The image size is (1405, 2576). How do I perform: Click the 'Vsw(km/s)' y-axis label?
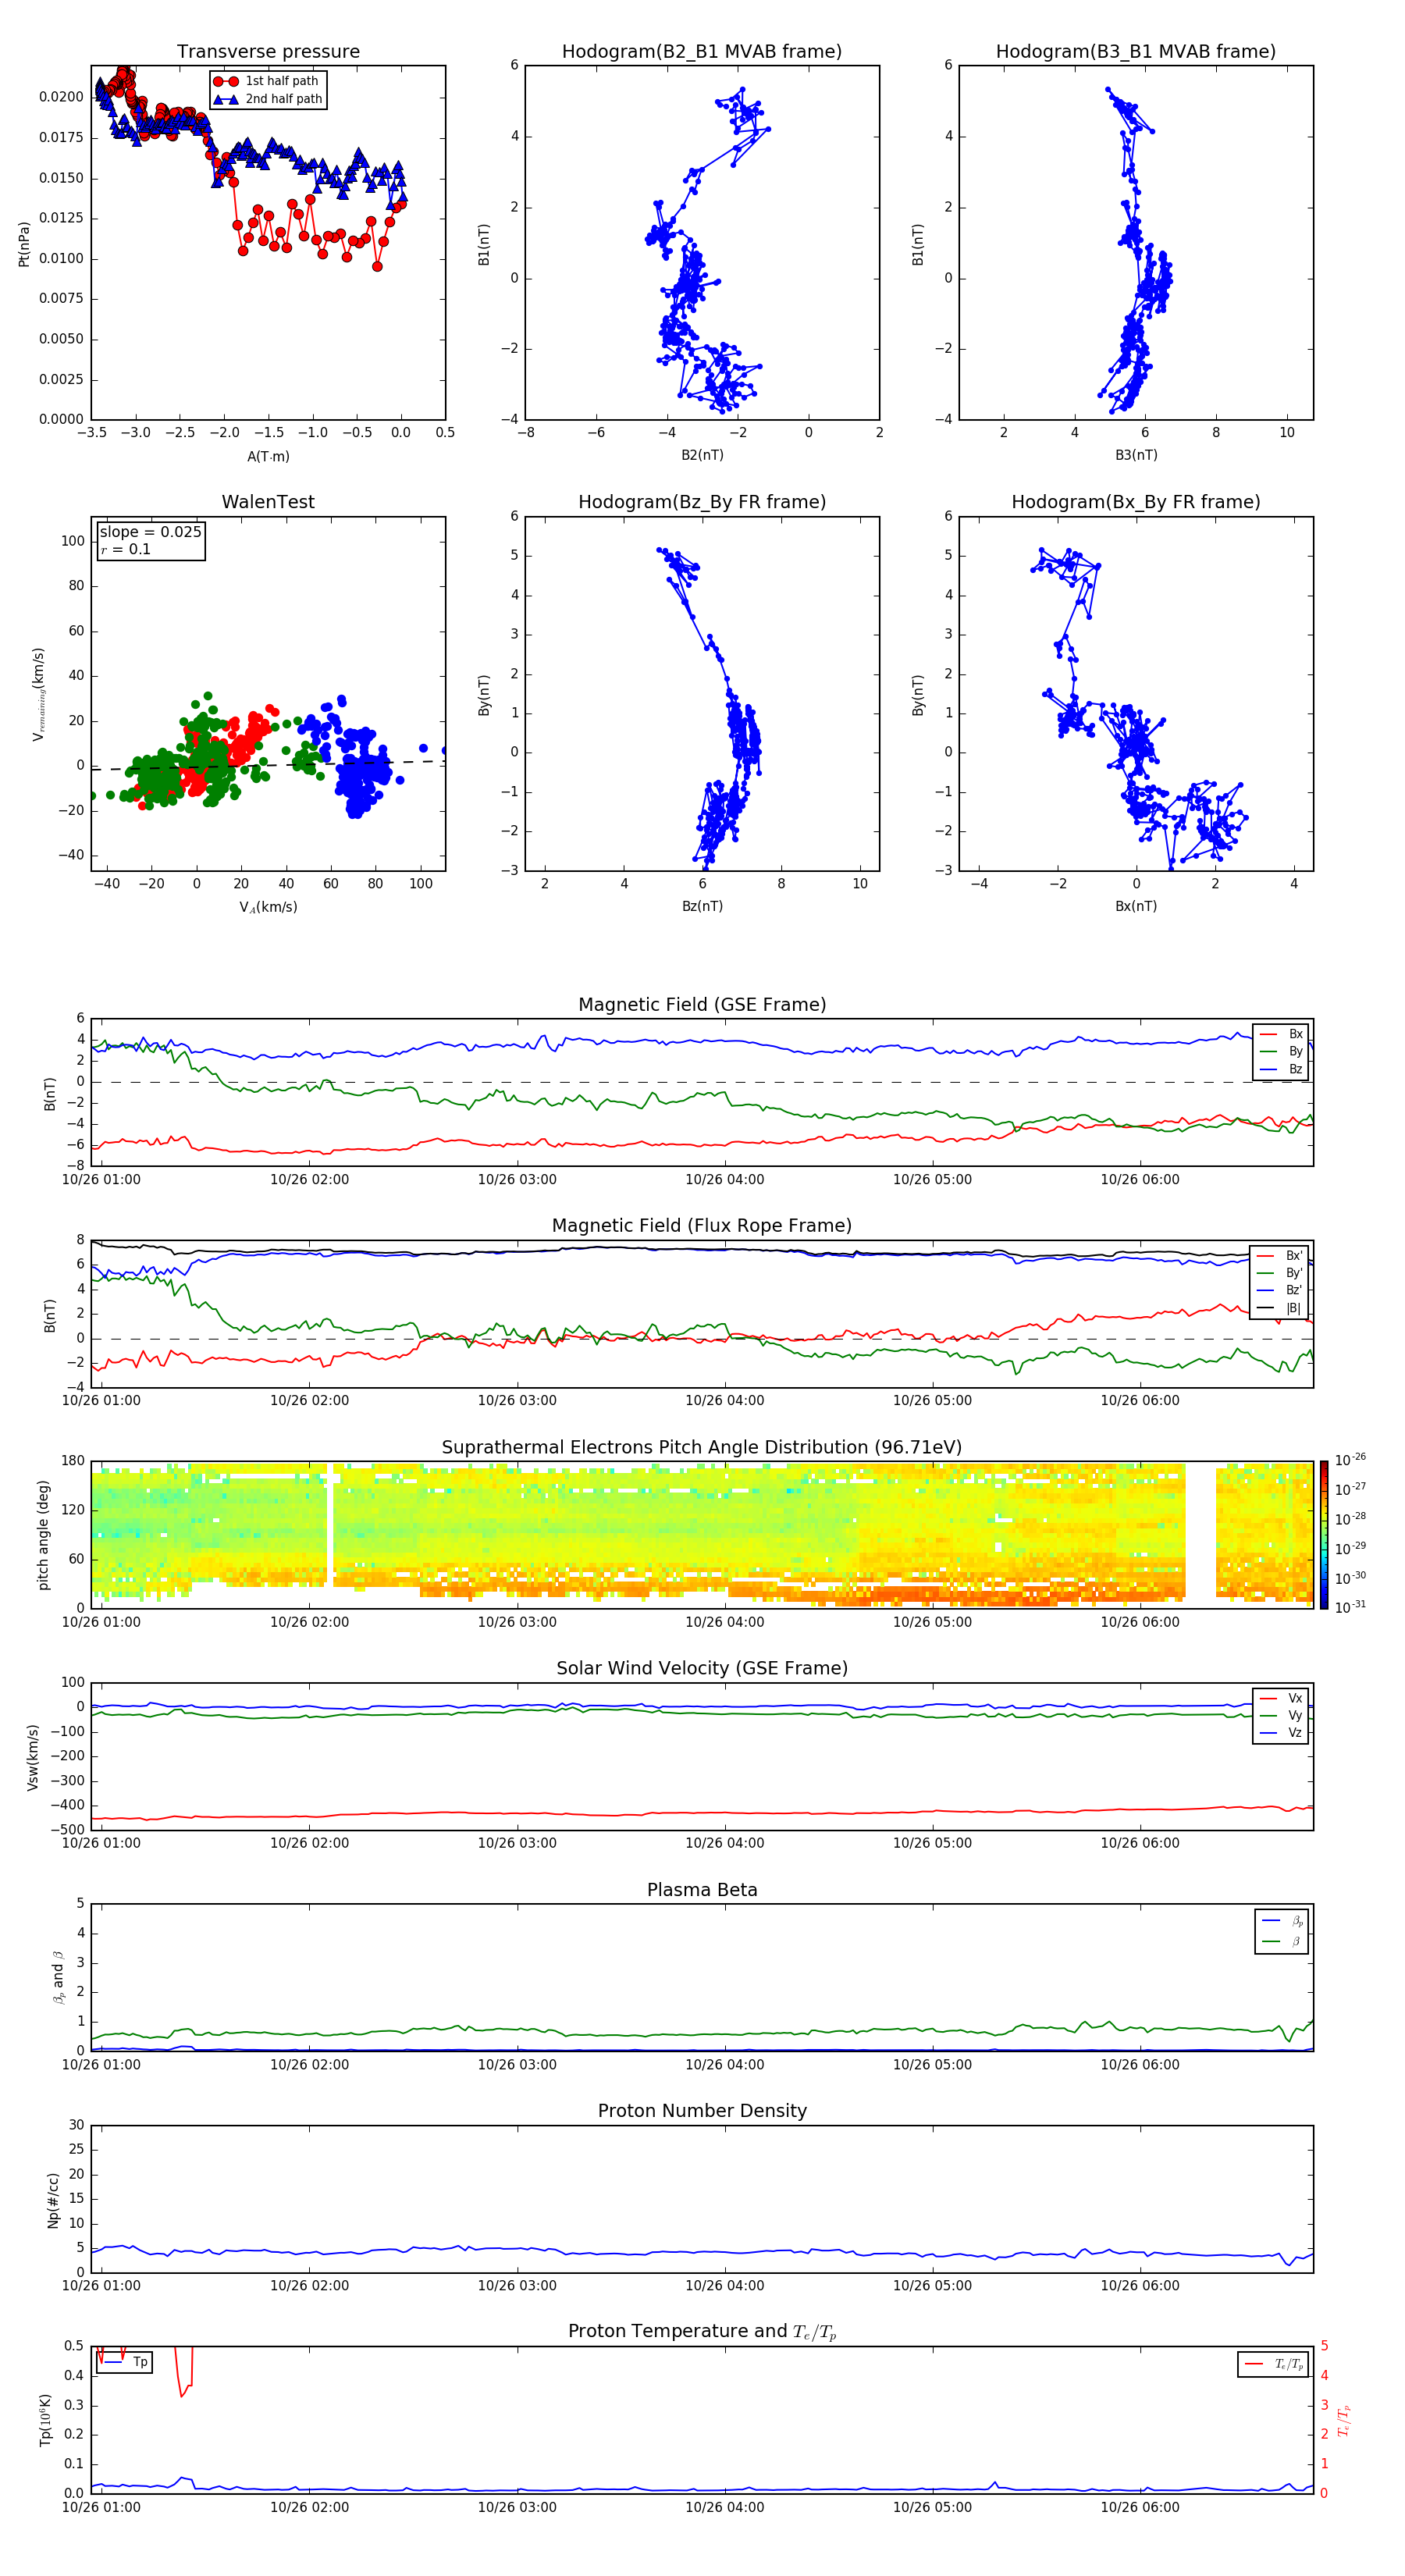[x=33, y=1757]
